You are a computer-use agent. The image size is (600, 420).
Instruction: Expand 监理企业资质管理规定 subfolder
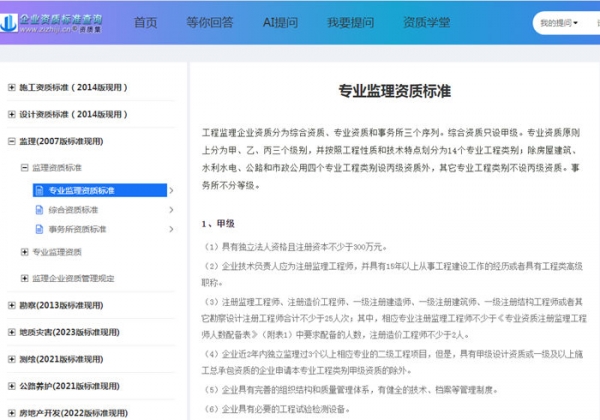(x=24, y=278)
